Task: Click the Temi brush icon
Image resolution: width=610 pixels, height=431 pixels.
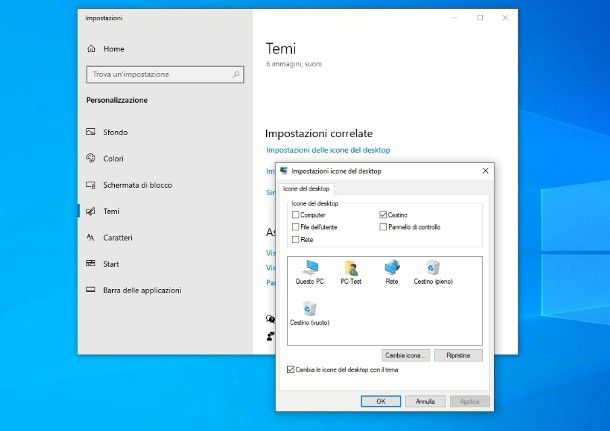Action: click(x=91, y=211)
